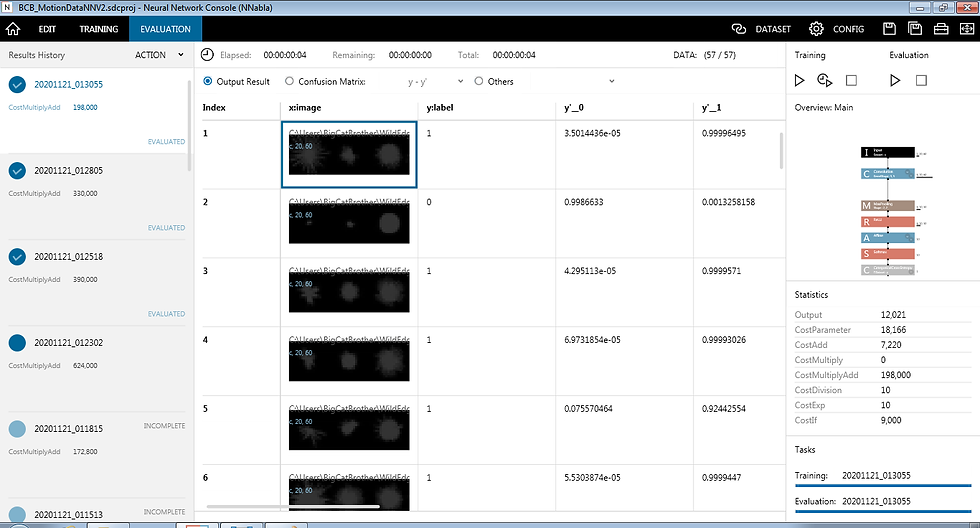
Task: Select result 20201121_012518
Action: (x=69, y=257)
